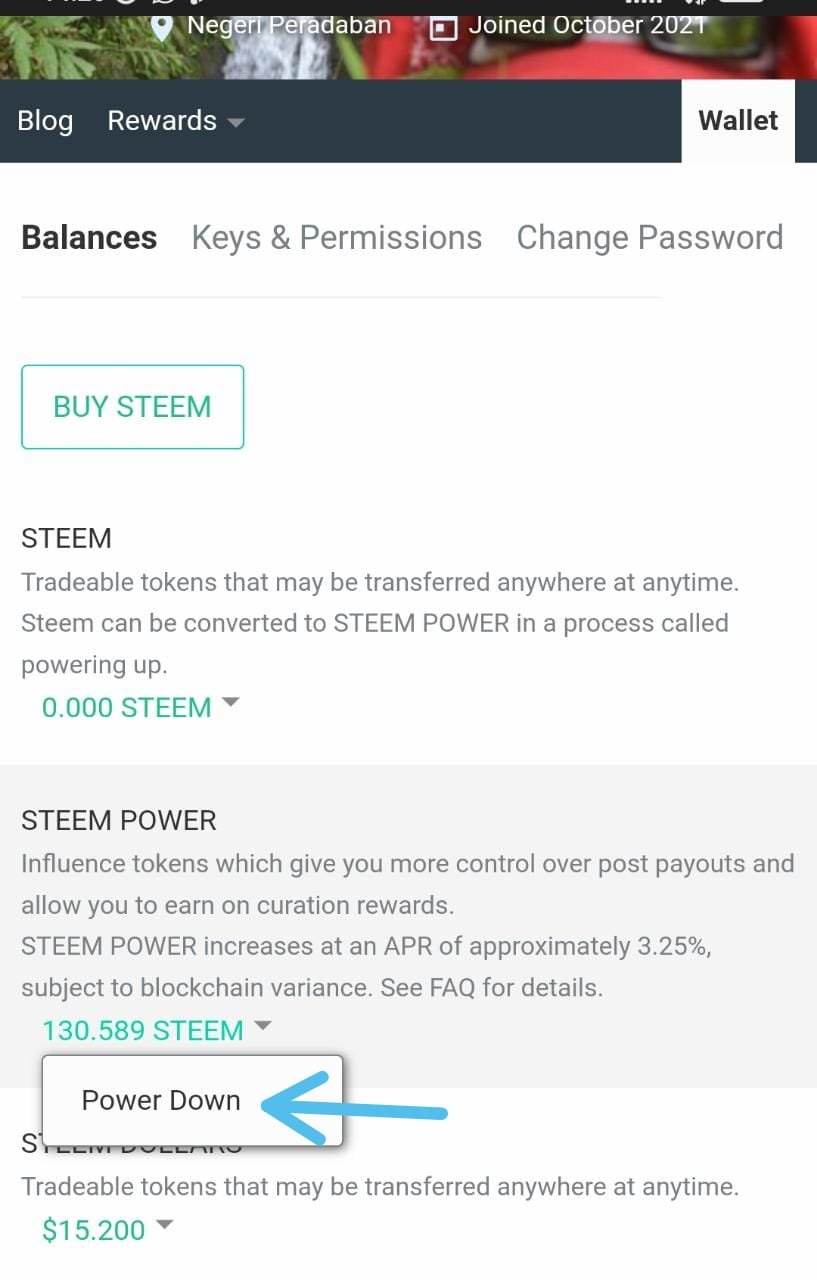Click the STEEM POWER section heading
817x1280 pixels.
(119, 820)
